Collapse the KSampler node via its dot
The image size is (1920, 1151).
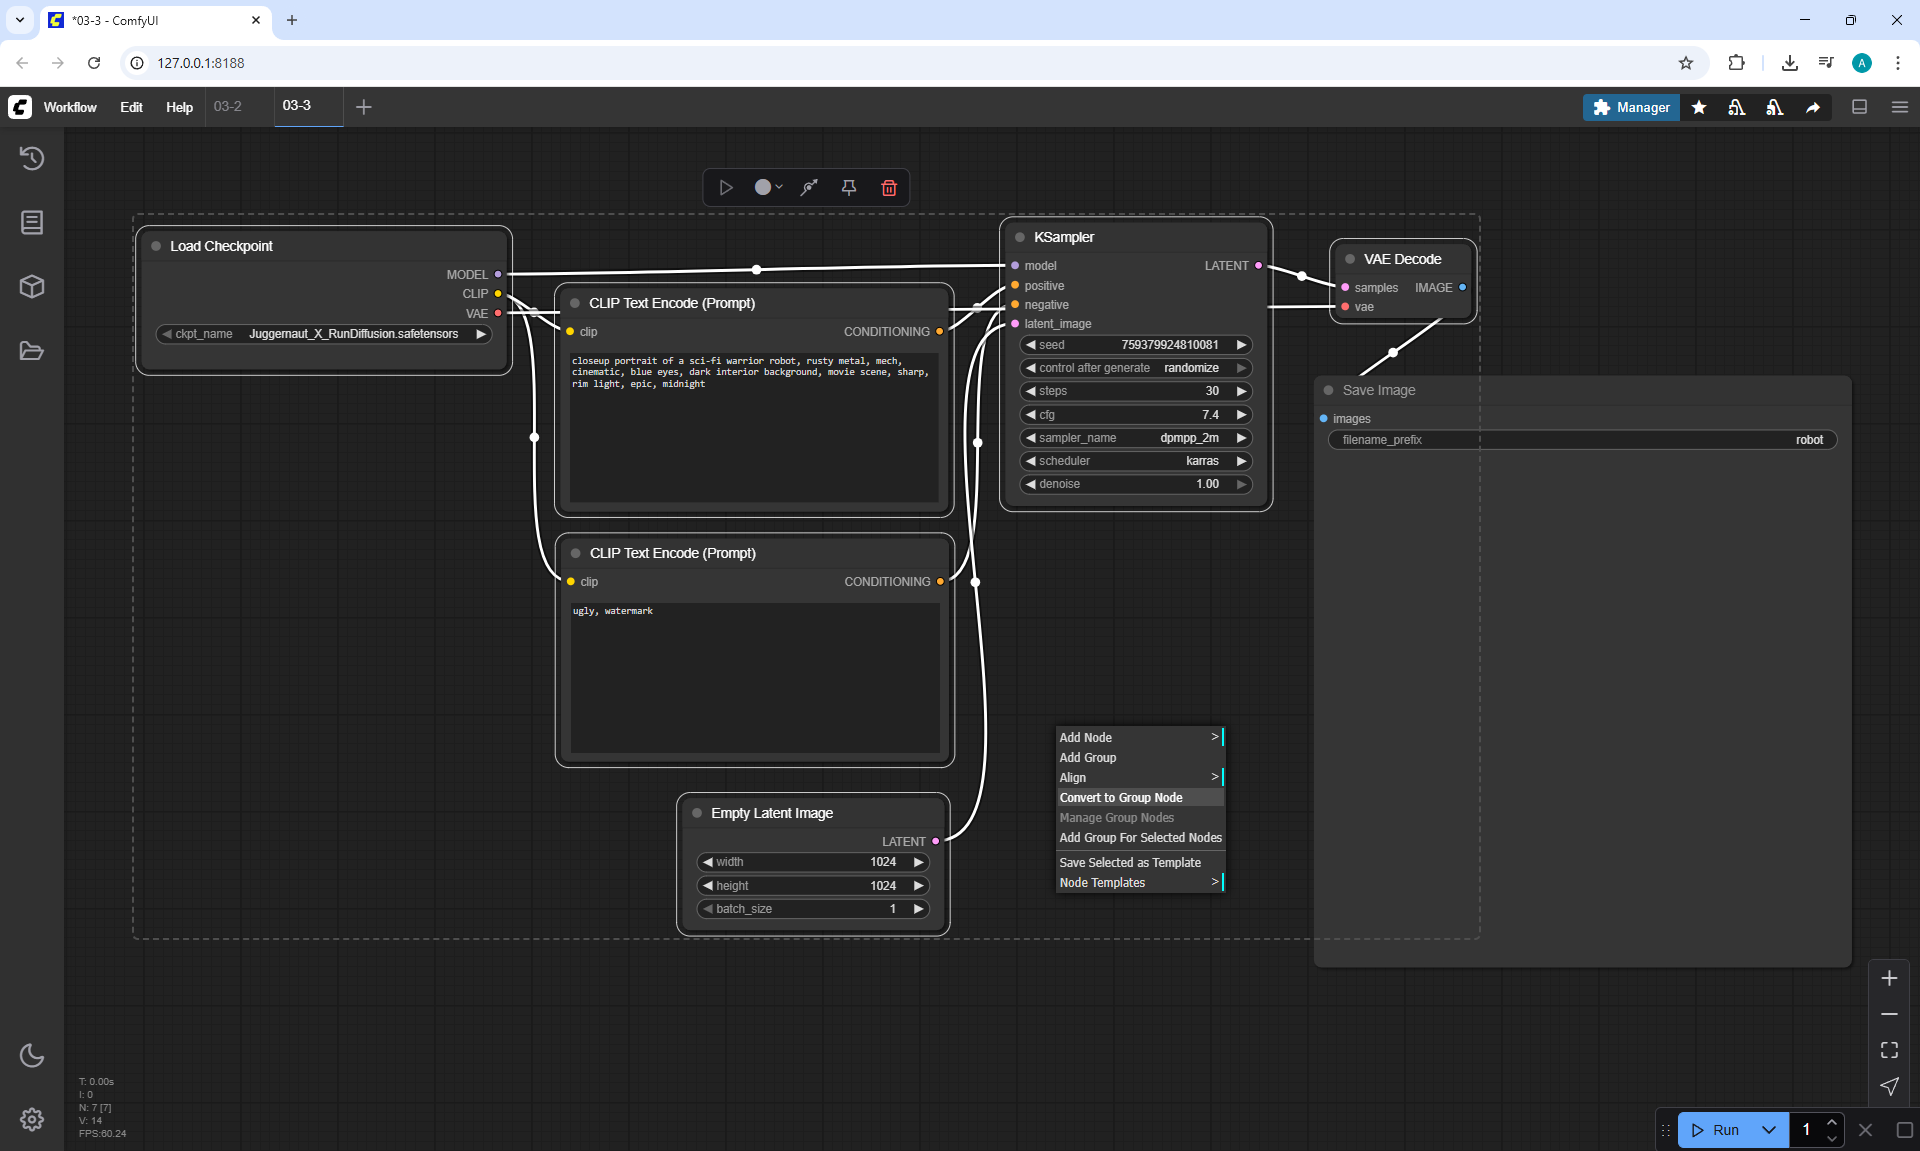(x=1020, y=238)
